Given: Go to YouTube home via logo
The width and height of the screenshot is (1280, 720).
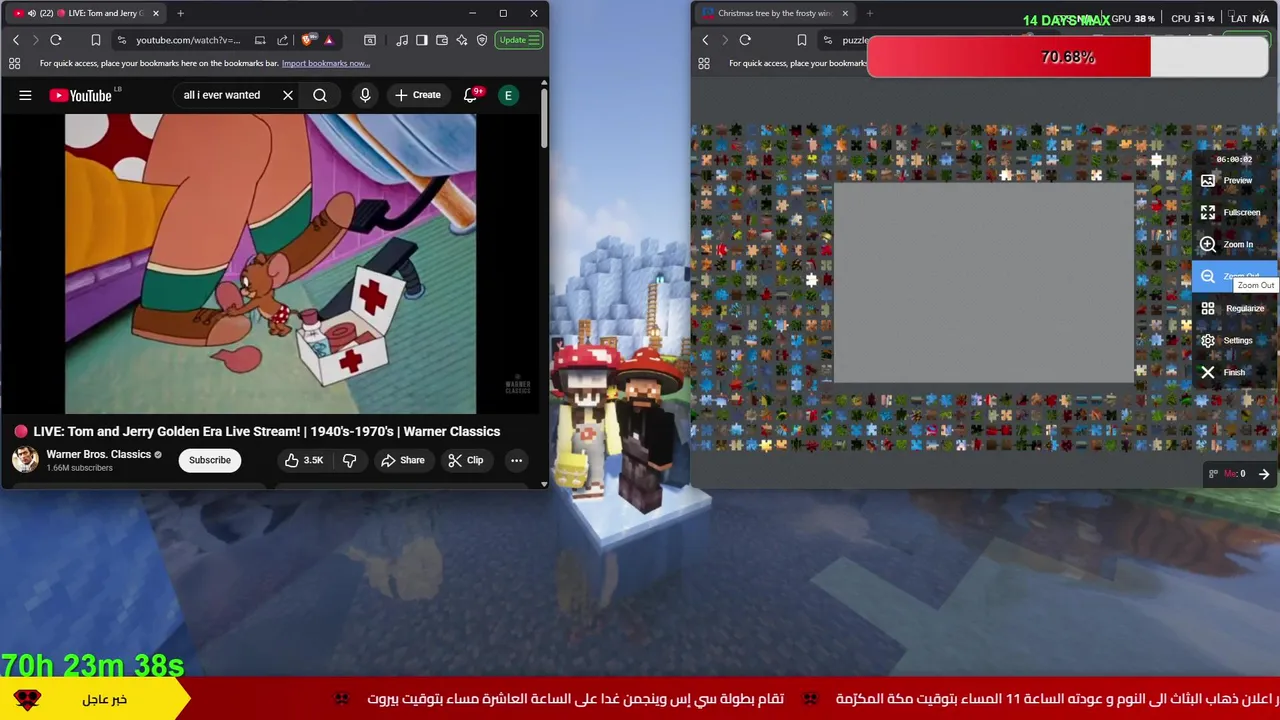Looking at the screenshot, I should [80, 95].
